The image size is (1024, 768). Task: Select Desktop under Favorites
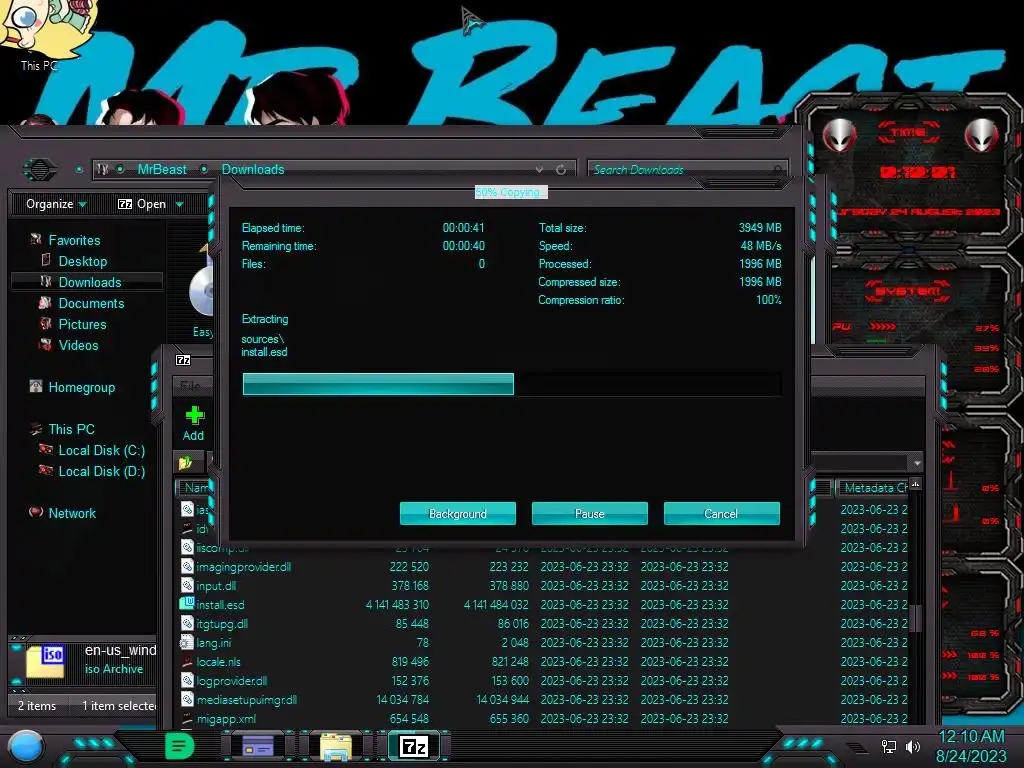pyautogui.click(x=82, y=261)
